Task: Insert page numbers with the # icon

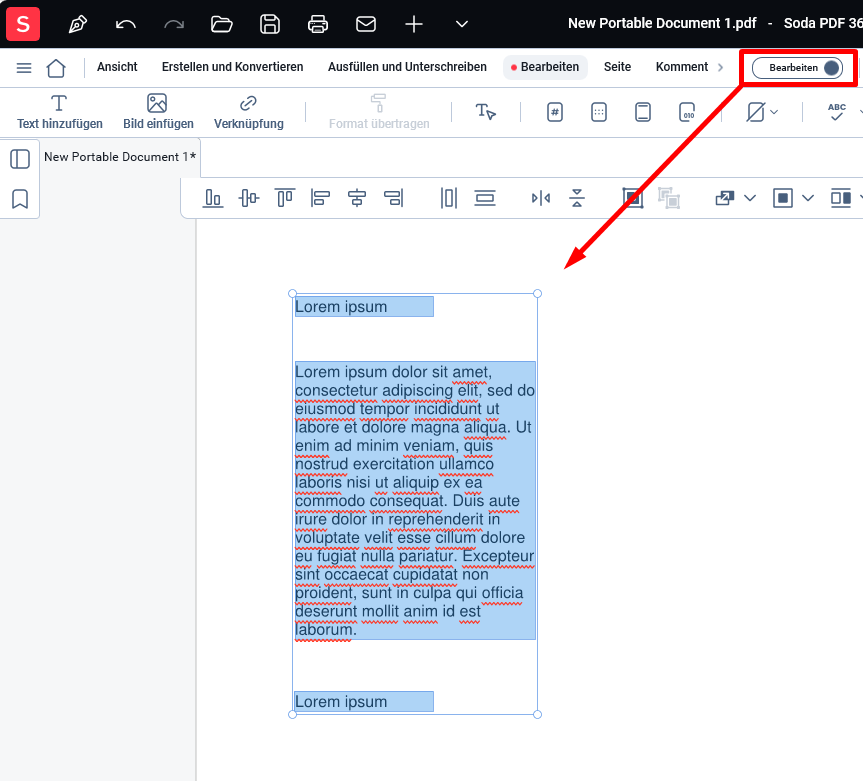Action: [555, 112]
